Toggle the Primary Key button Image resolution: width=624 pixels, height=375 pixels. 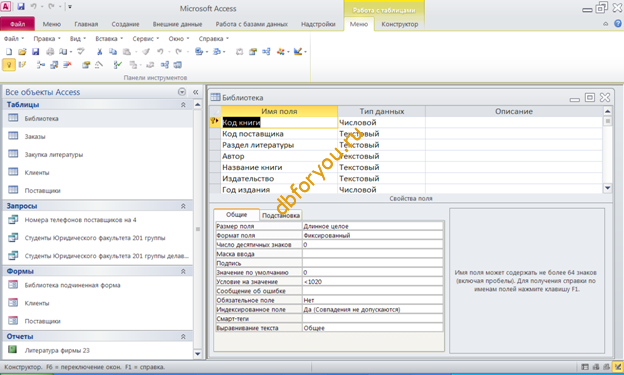coord(9,65)
